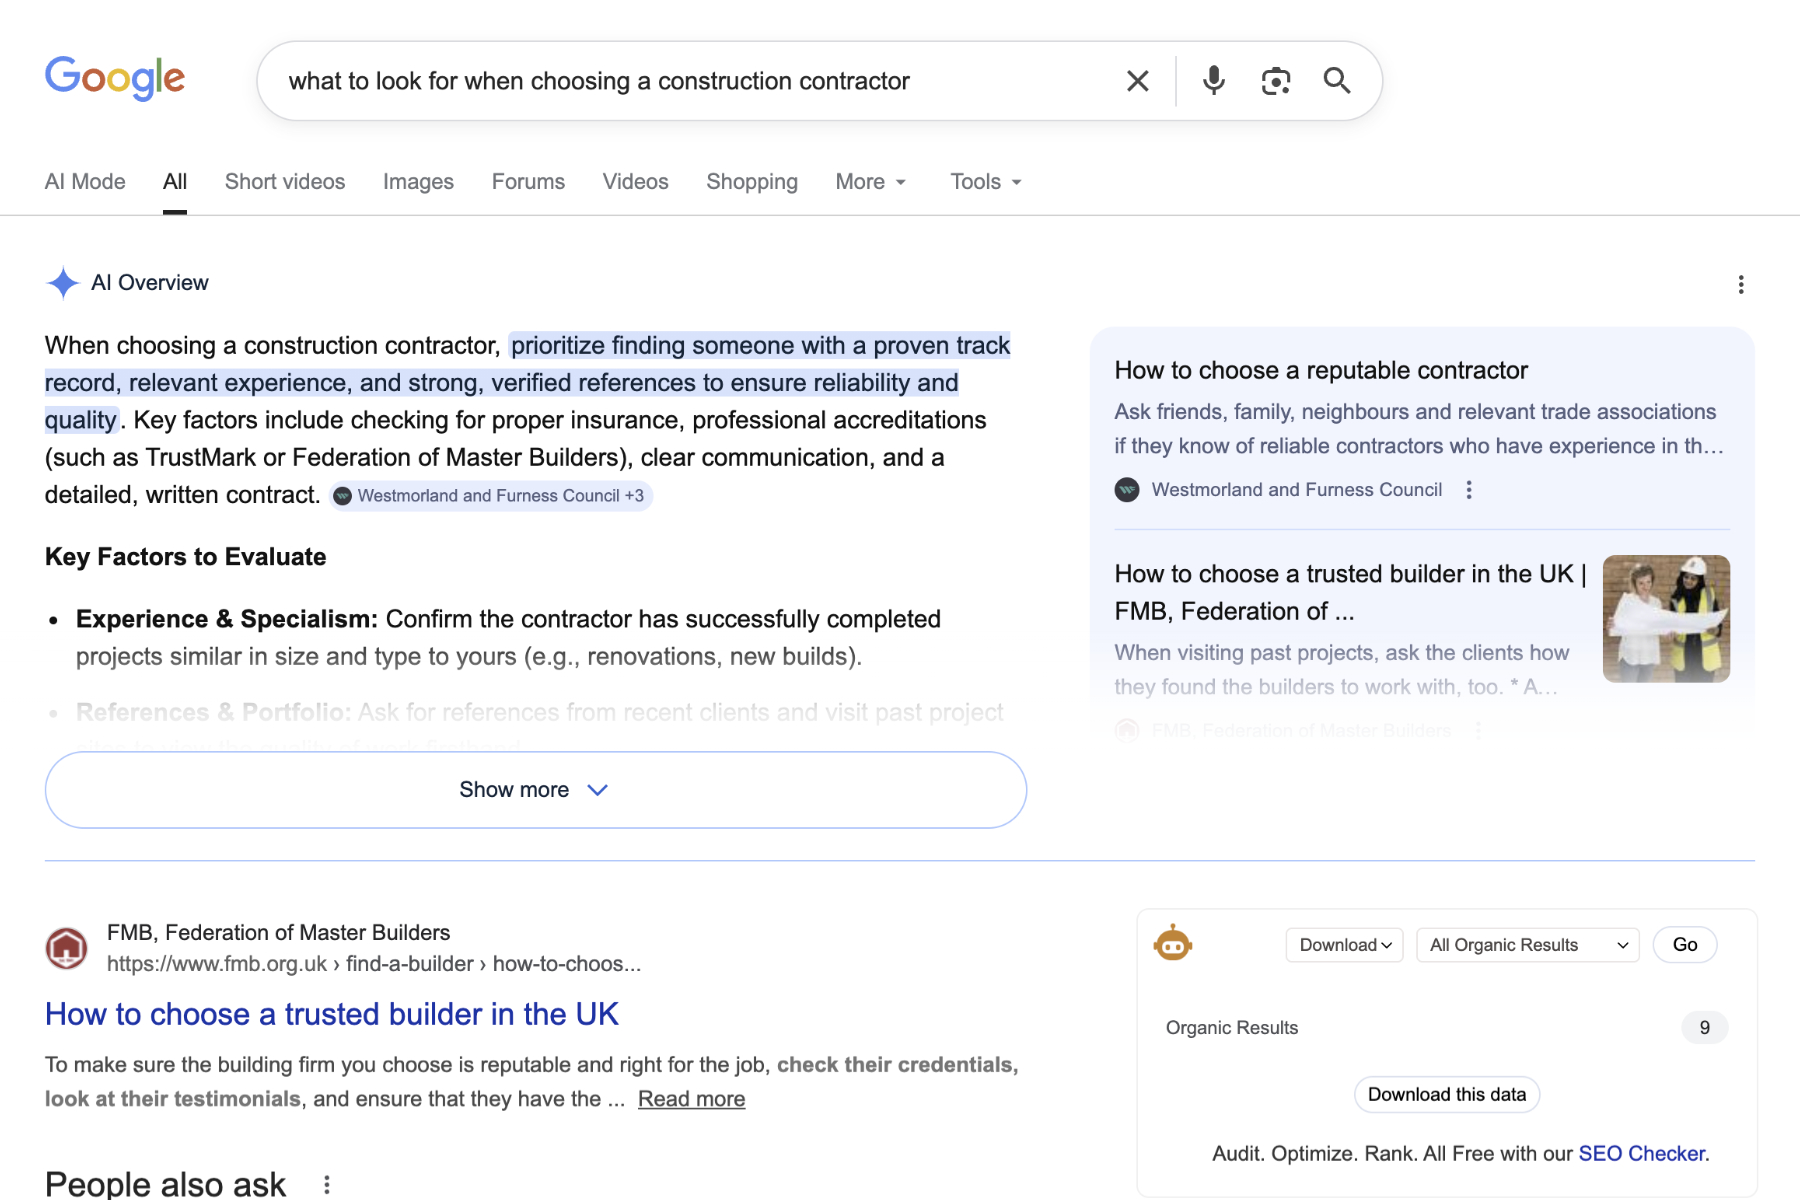
Task: Click the search magnifier icon
Action: click(1337, 81)
